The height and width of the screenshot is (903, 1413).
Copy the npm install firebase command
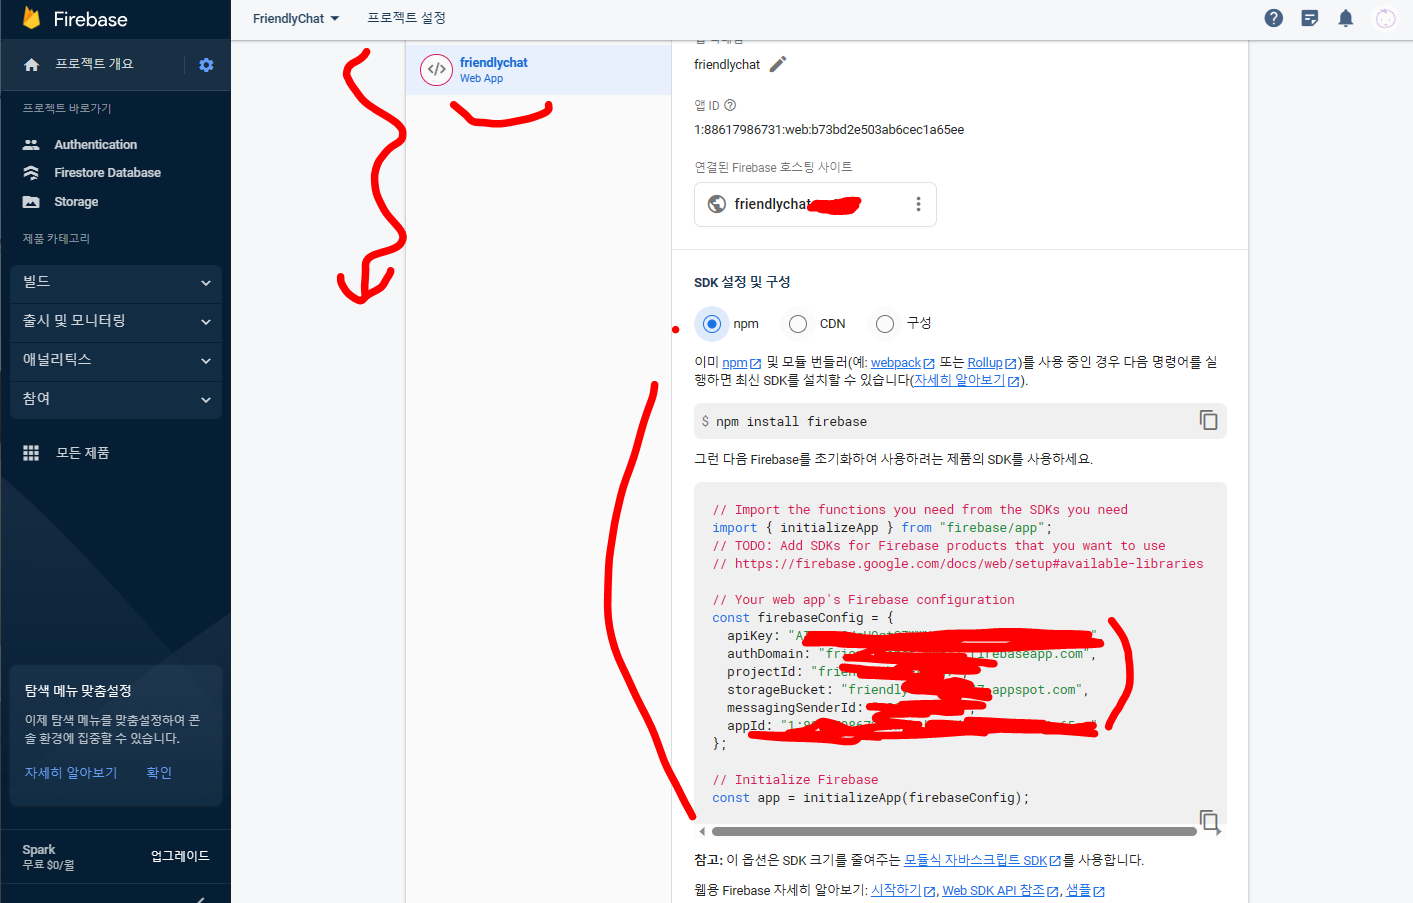(x=1208, y=420)
